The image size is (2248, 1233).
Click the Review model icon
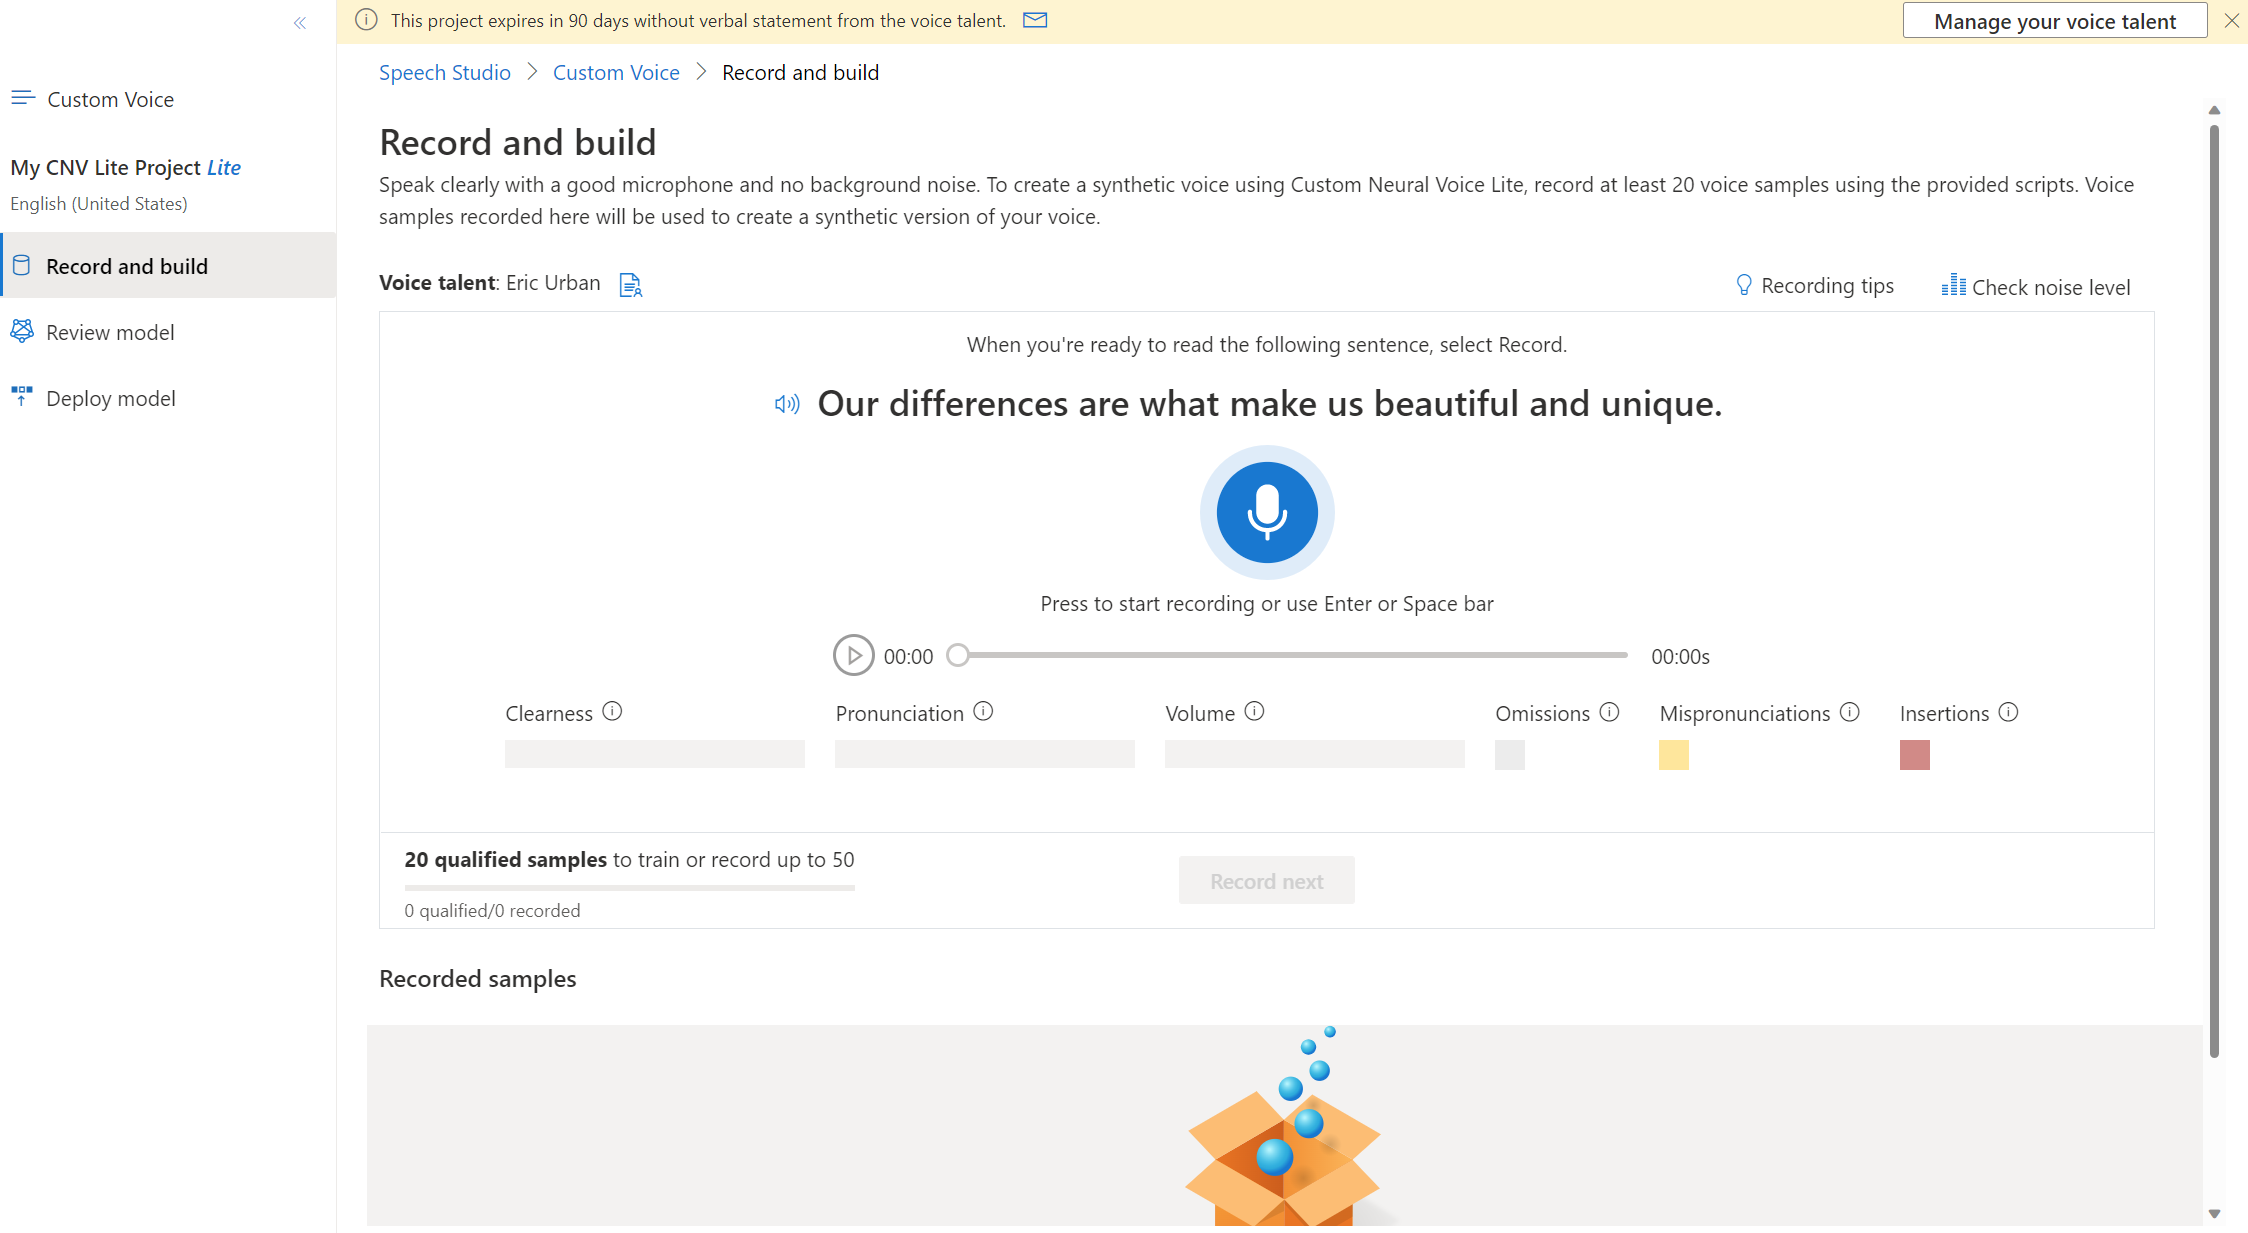[23, 331]
